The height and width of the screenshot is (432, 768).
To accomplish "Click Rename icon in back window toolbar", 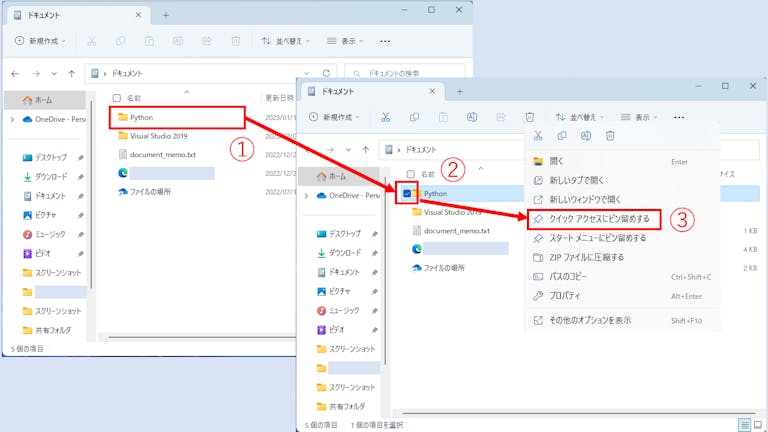I will coord(178,41).
